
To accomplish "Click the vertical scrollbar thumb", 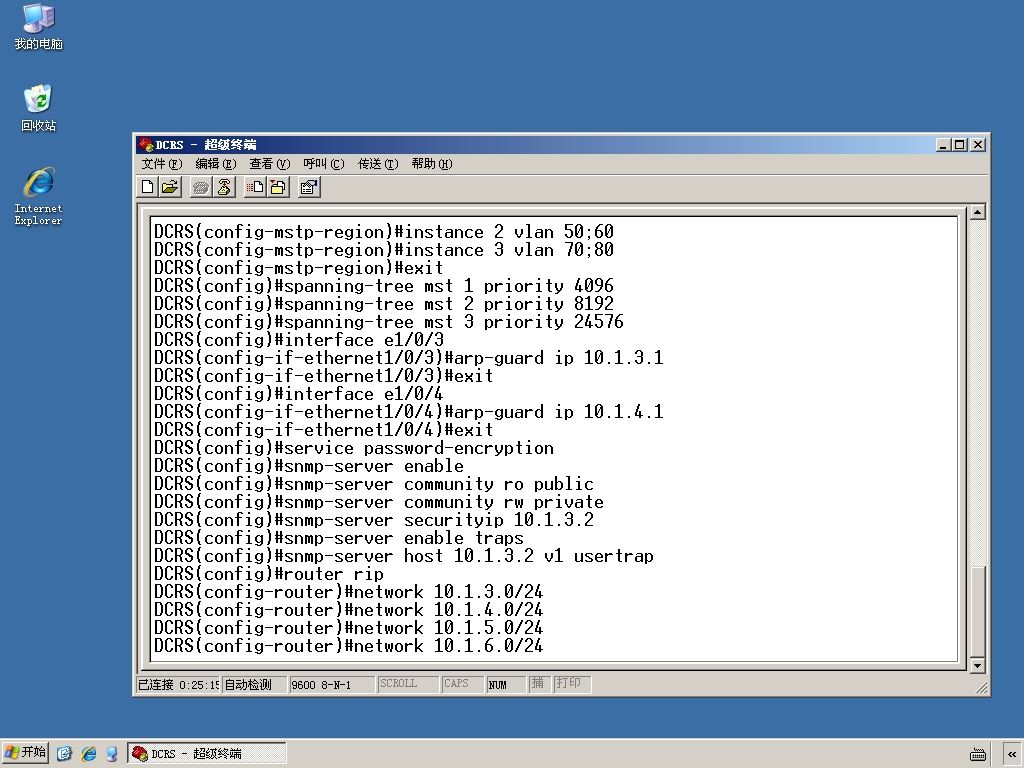I will (x=977, y=611).
